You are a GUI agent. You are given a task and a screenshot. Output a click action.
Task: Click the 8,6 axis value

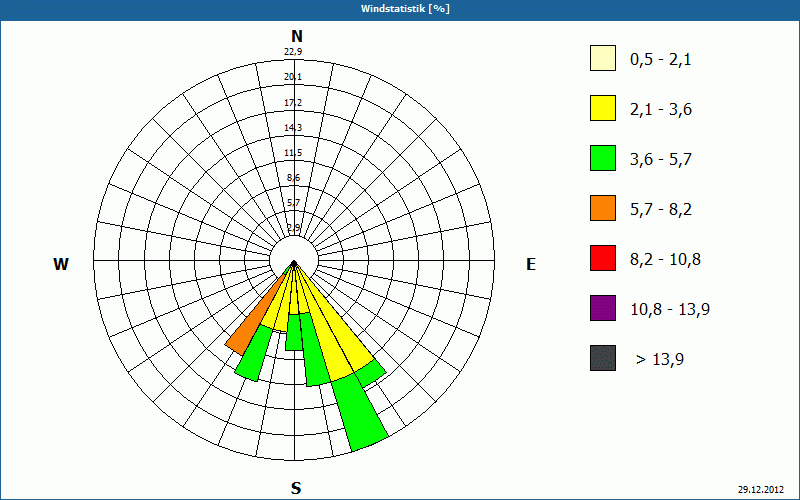[293, 178]
